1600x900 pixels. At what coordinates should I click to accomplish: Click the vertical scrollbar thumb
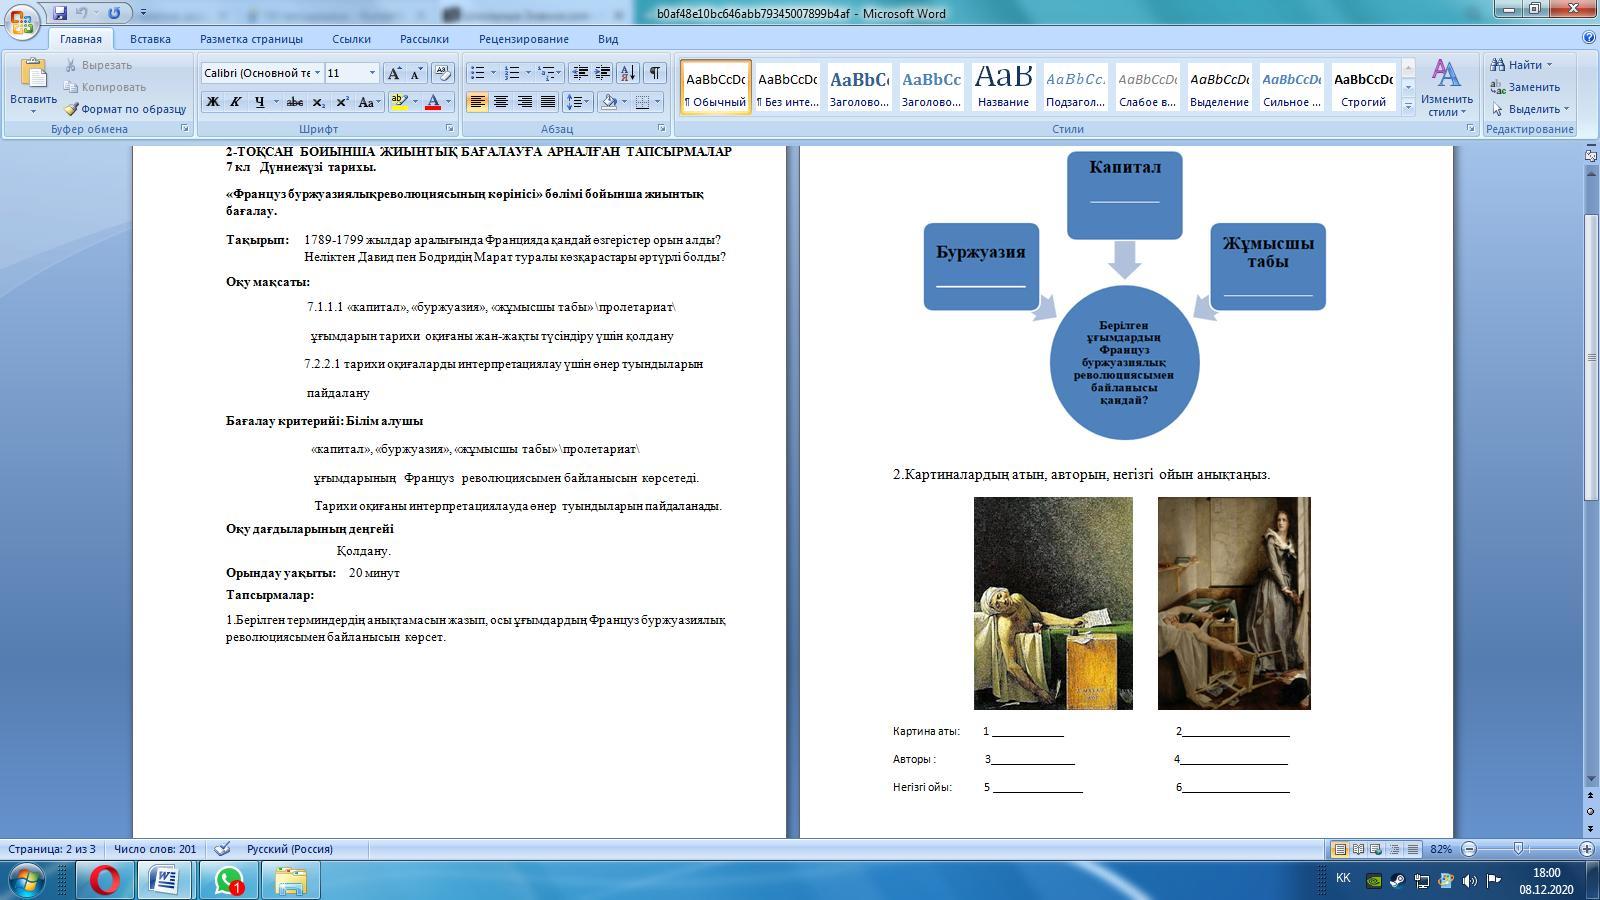[x=1591, y=358]
